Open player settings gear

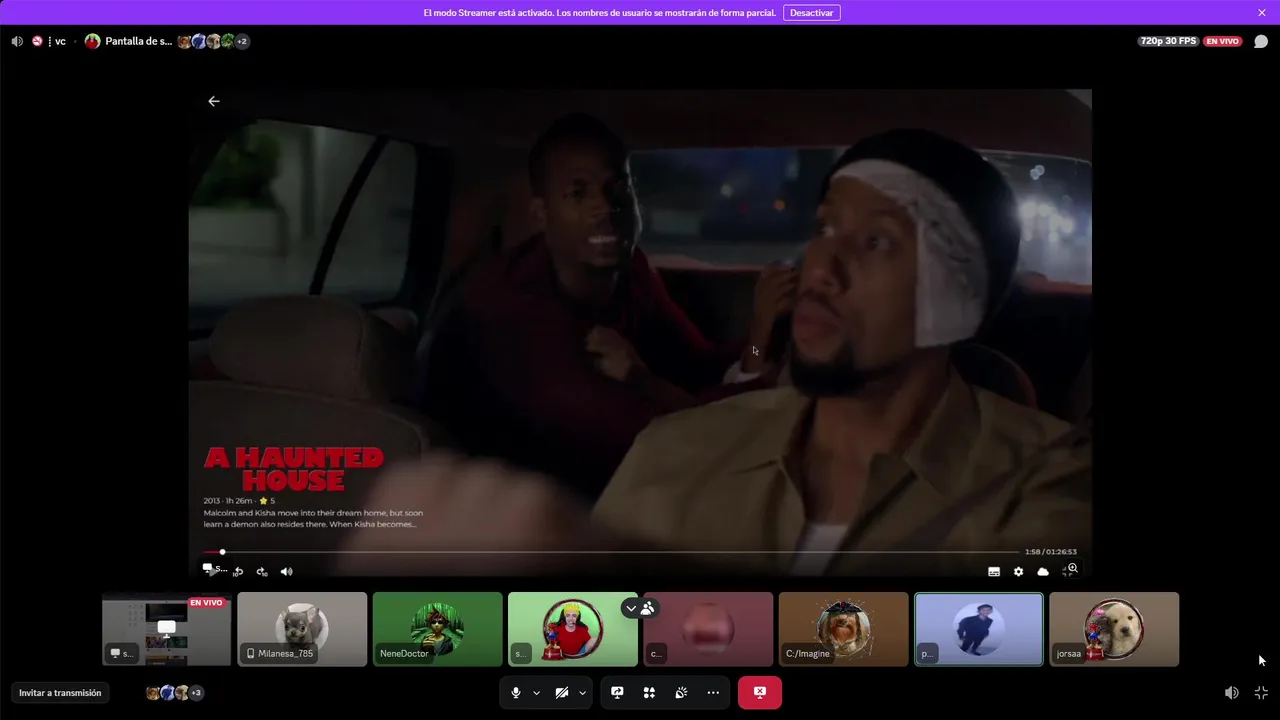click(x=1018, y=572)
